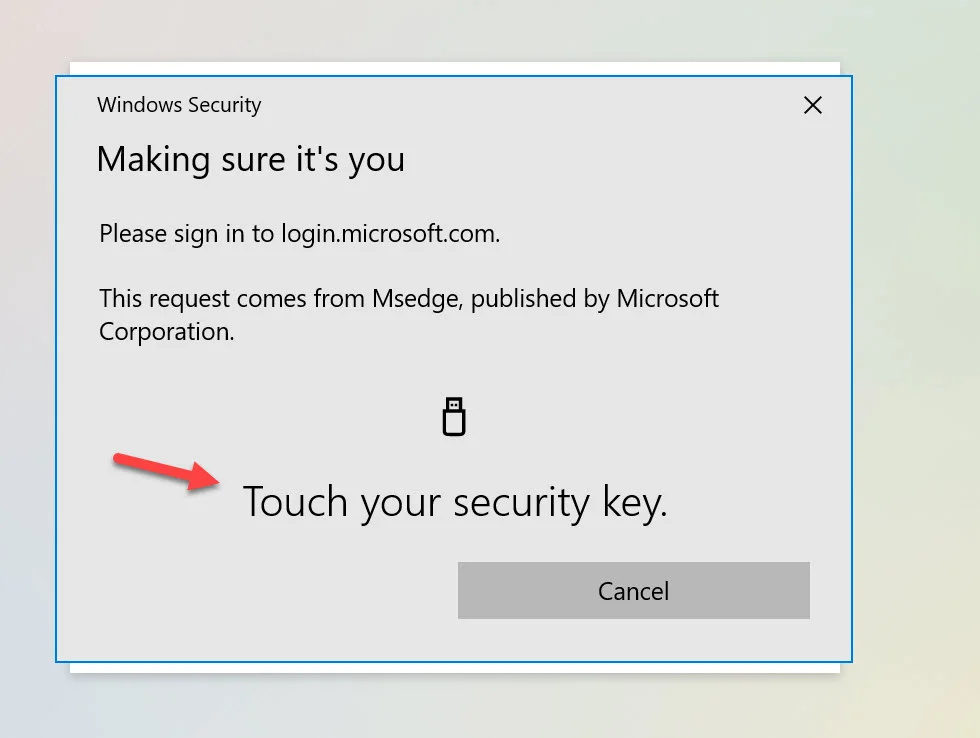This screenshot has height=738, width=980.
Task: Click the 'Making sure it's you' heading
Action: (x=251, y=159)
